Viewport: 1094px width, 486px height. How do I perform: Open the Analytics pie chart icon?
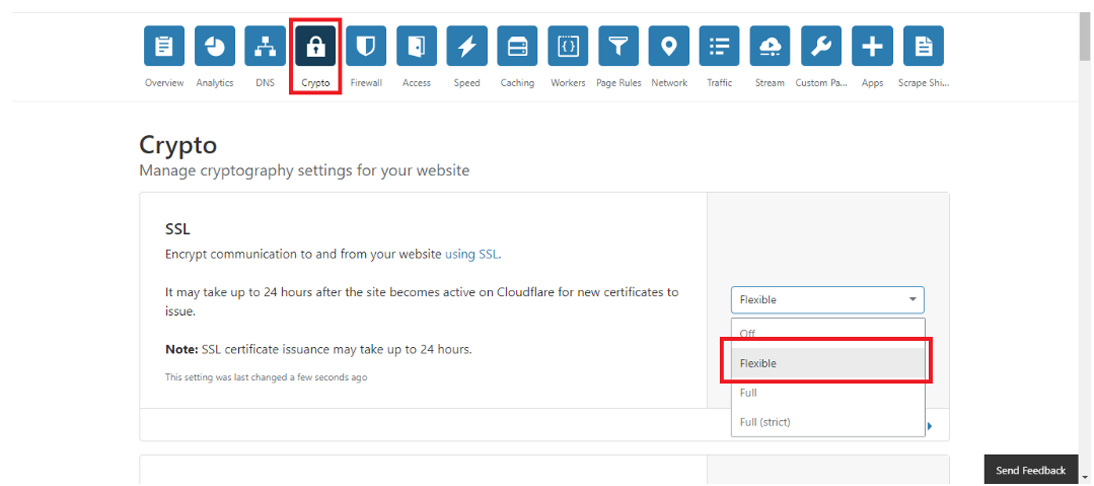tap(215, 47)
